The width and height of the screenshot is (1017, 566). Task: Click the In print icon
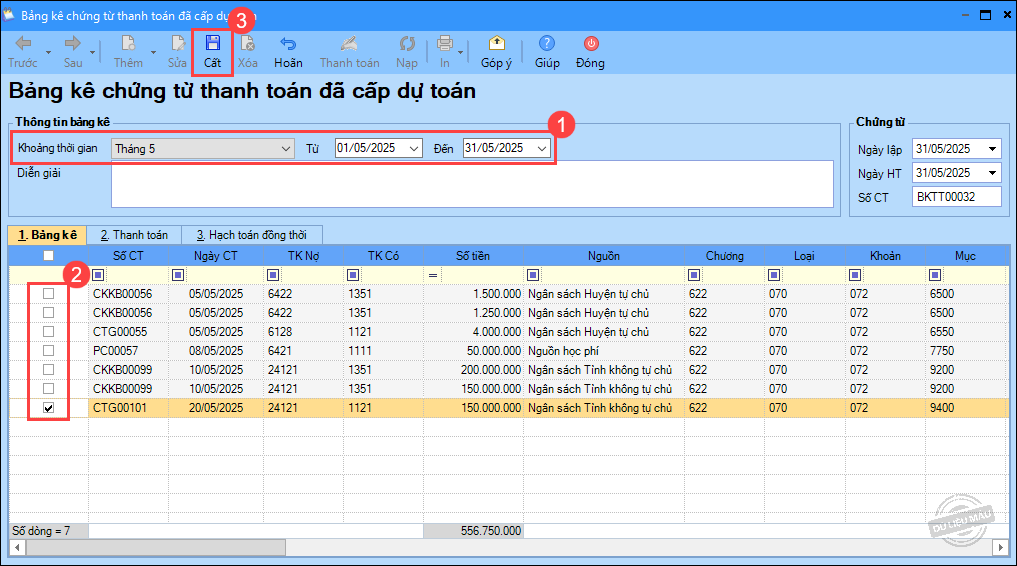tap(444, 45)
